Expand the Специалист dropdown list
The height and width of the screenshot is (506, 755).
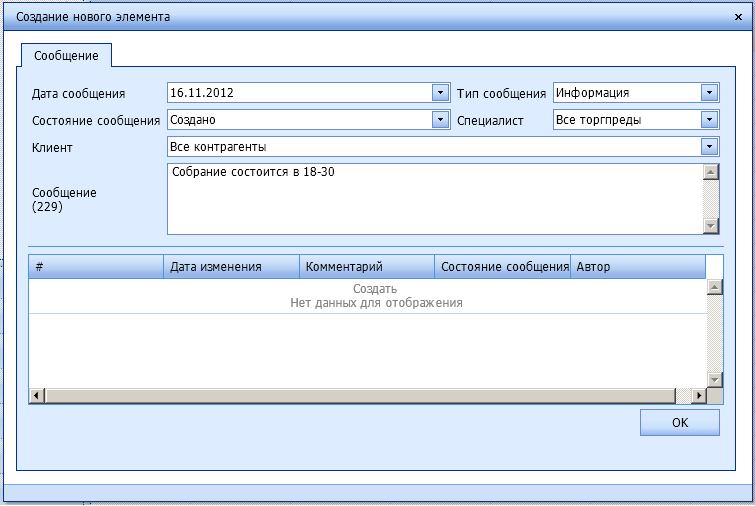click(x=709, y=120)
